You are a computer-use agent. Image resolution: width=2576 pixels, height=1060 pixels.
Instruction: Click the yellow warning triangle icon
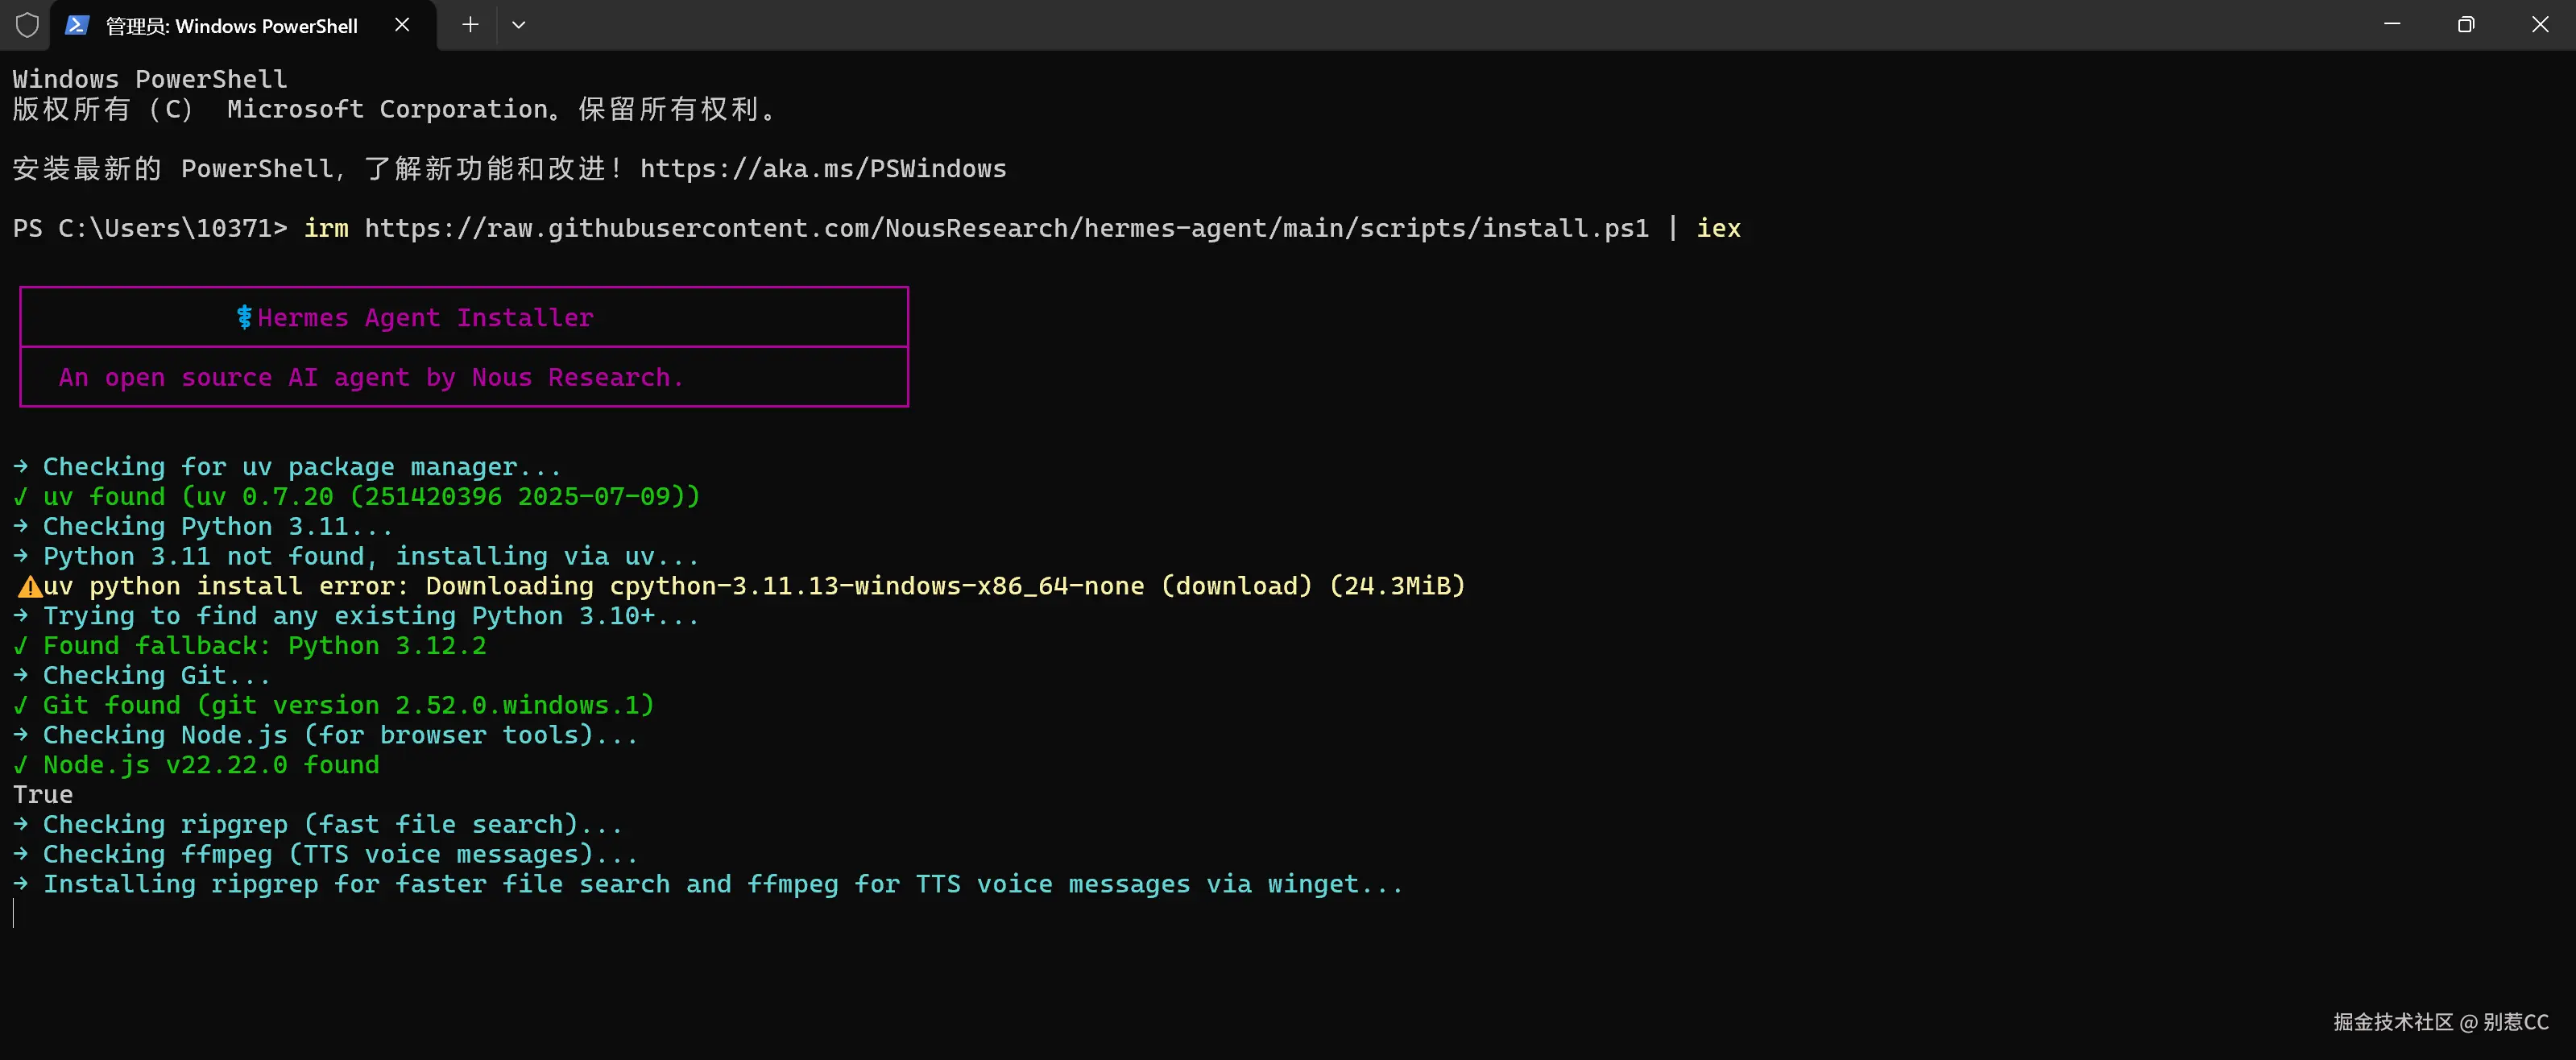(29, 587)
